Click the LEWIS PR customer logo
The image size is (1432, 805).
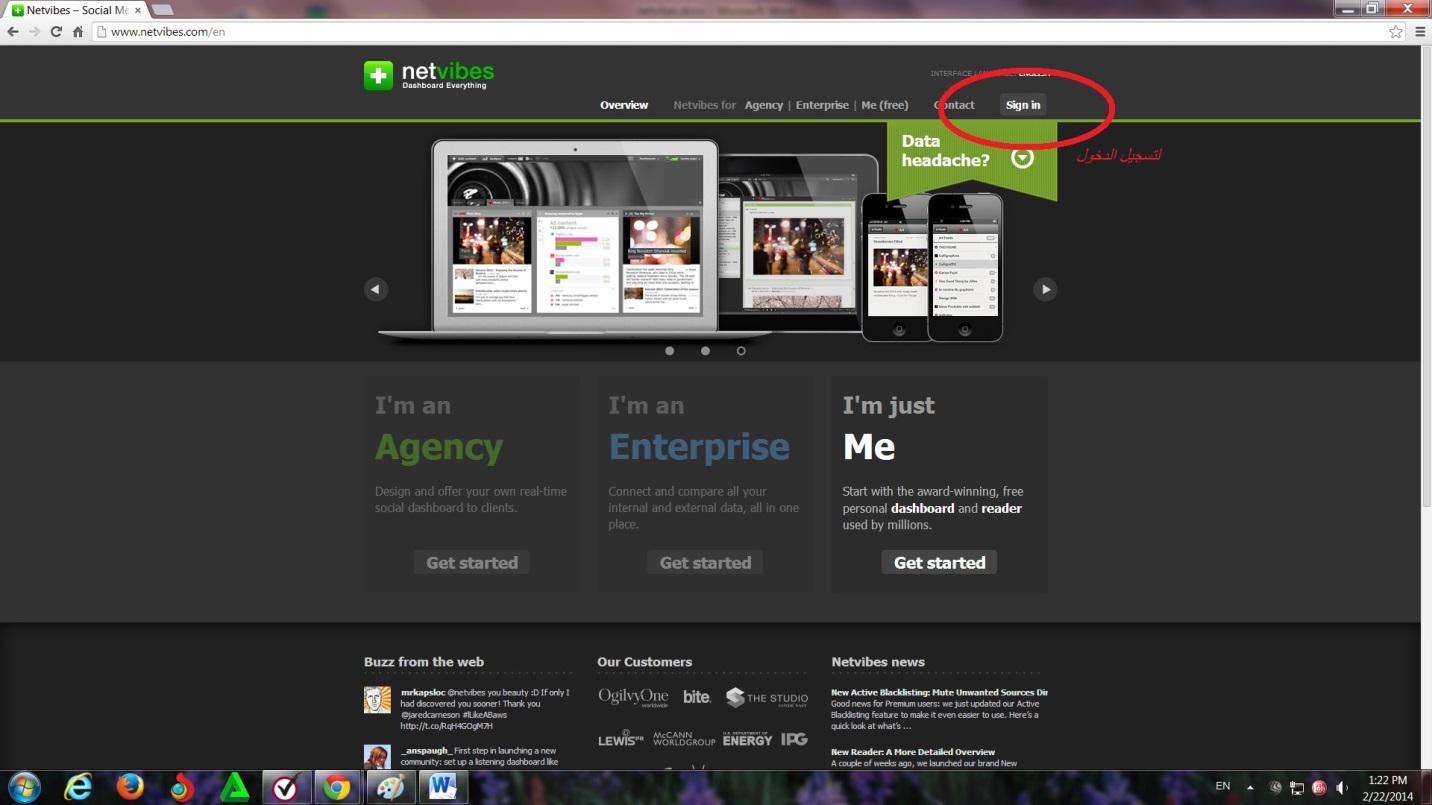click(620, 740)
